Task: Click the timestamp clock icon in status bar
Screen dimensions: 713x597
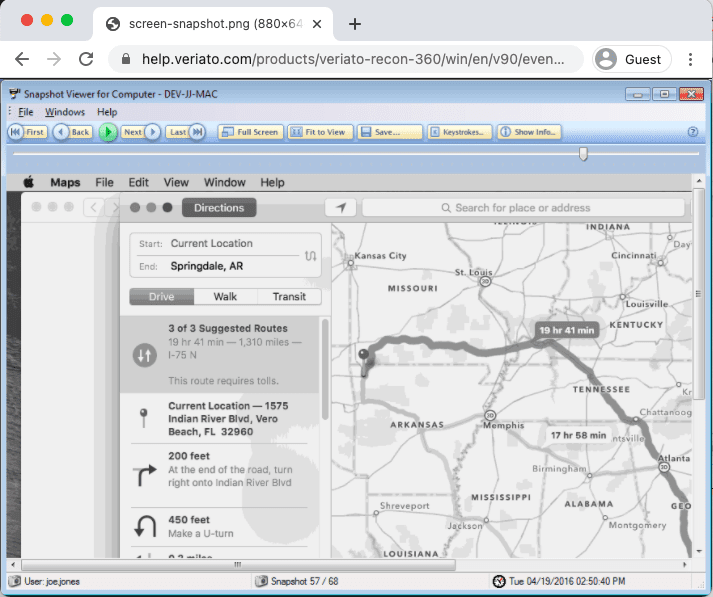Action: coord(499,581)
